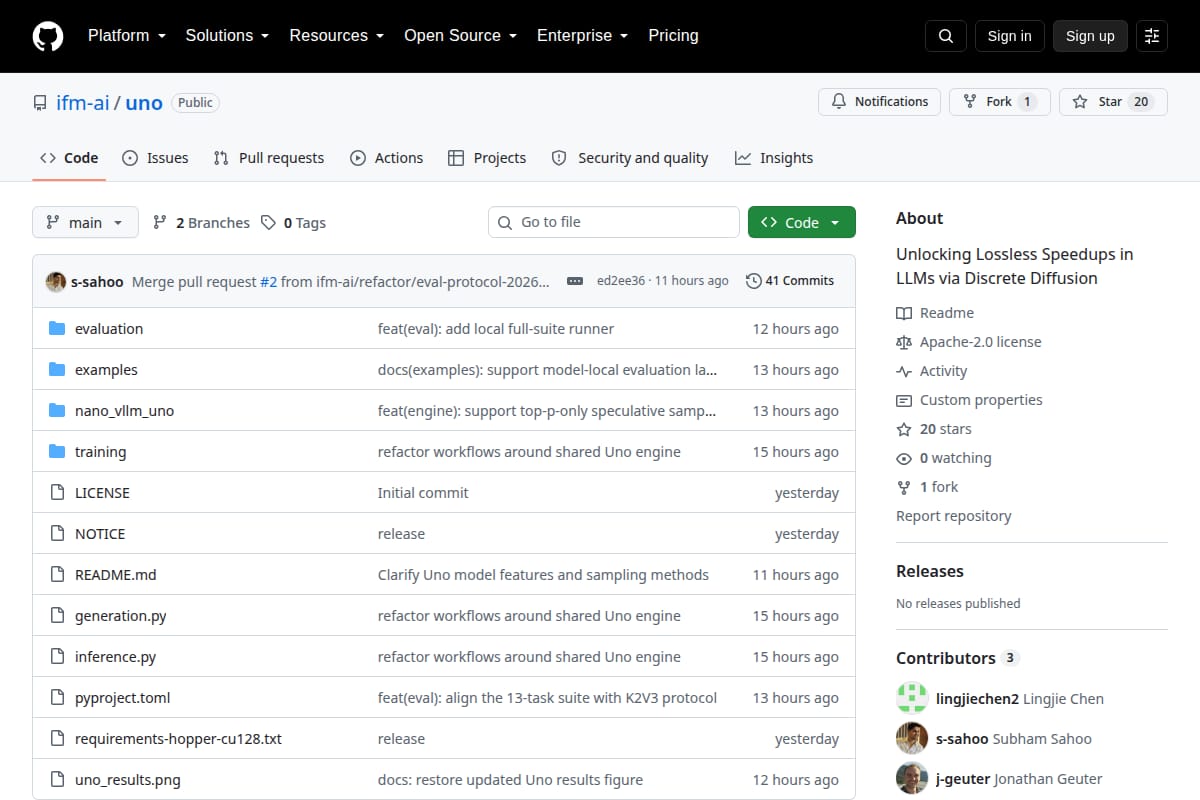Image resolution: width=1200 pixels, height=800 pixels.
Task: Click the pyproject.toml file icon
Action: (57, 698)
